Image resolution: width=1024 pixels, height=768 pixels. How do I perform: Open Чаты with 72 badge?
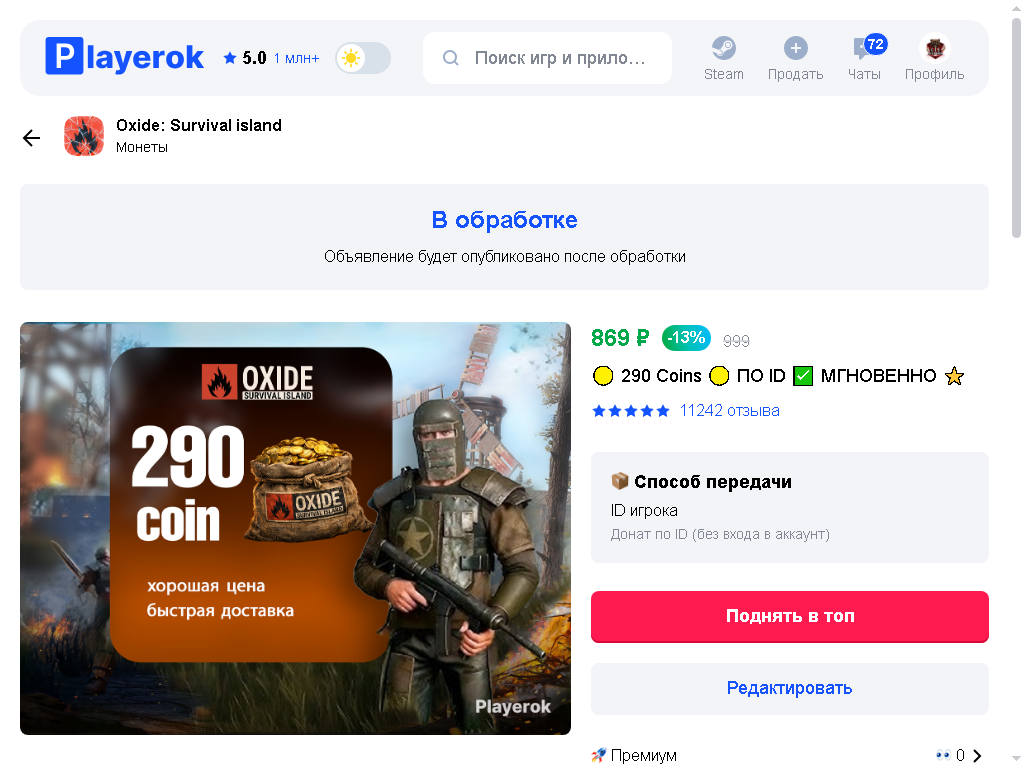[x=865, y=58]
